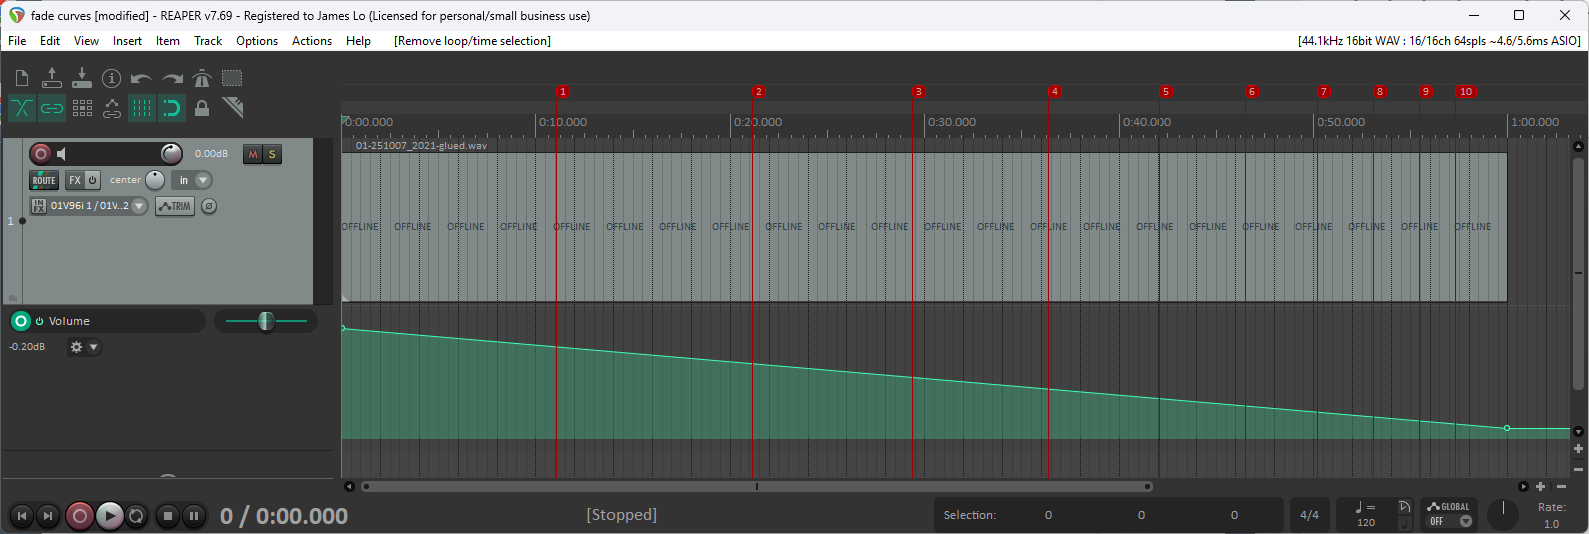Solo track 1 with S button
Screen dimensions: 1589x534
[x=272, y=154]
